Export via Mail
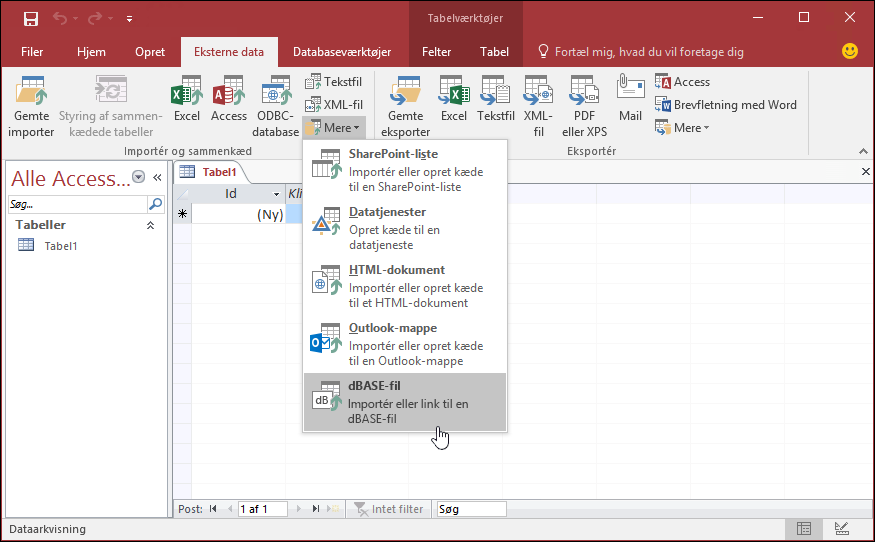The image size is (875, 542). coord(631,98)
